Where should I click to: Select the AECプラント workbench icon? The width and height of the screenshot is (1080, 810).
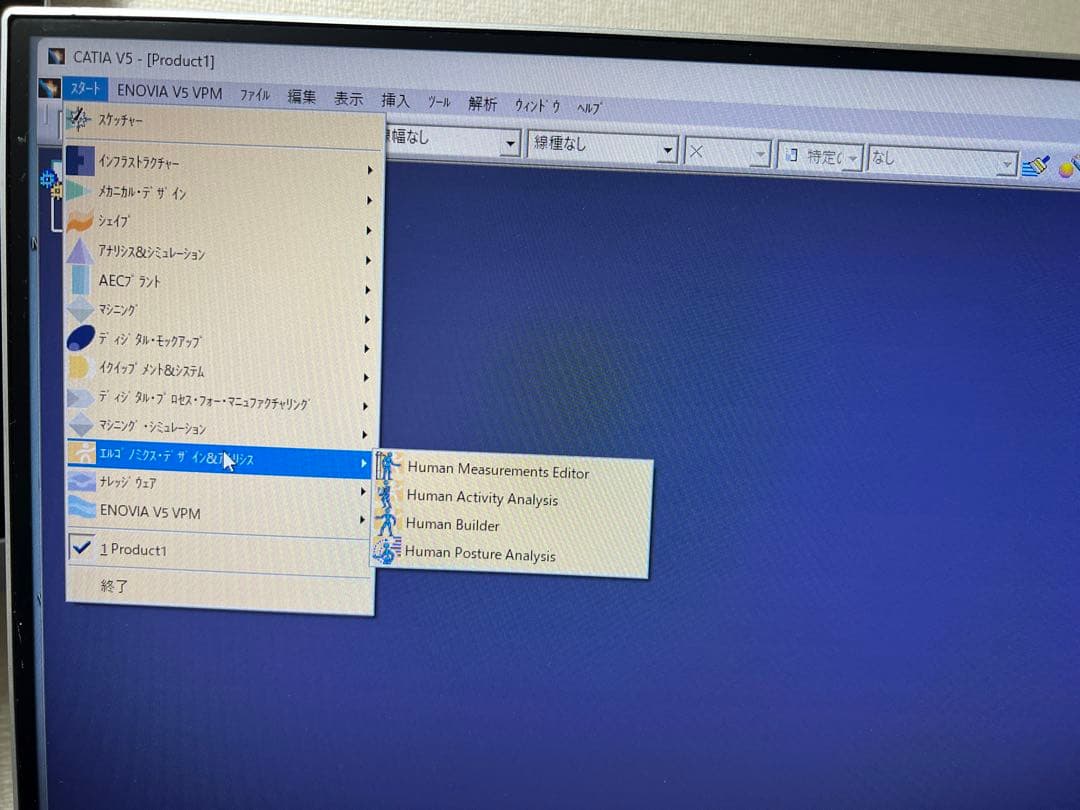tap(80, 281)
